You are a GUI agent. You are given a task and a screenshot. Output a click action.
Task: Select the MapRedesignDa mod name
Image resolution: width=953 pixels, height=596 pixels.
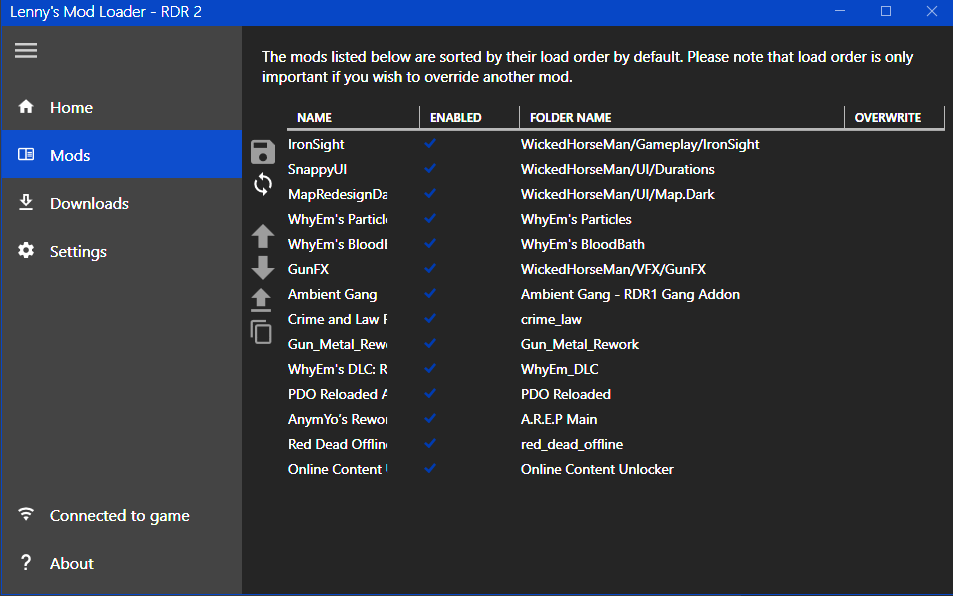[x=337, y=194]
